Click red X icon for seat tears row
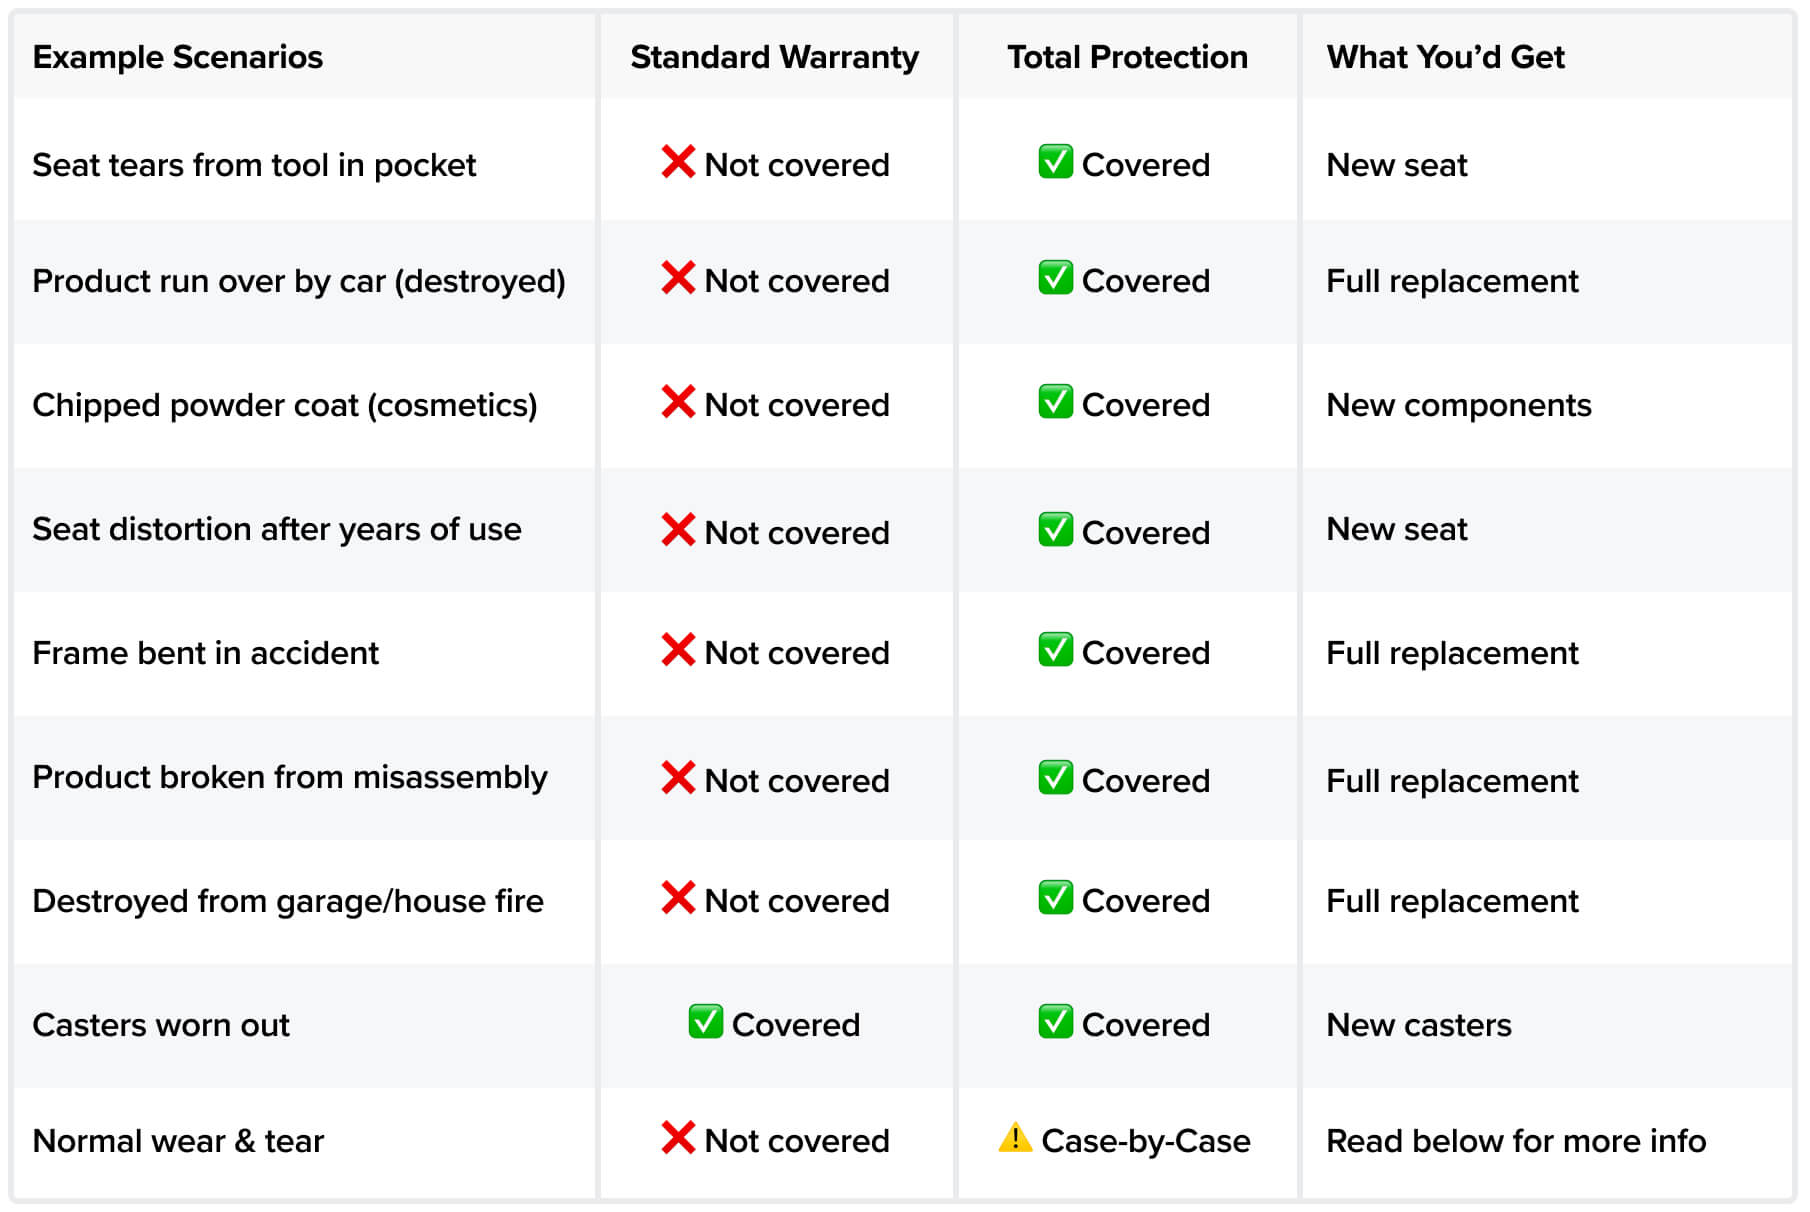 pos(678,162)
